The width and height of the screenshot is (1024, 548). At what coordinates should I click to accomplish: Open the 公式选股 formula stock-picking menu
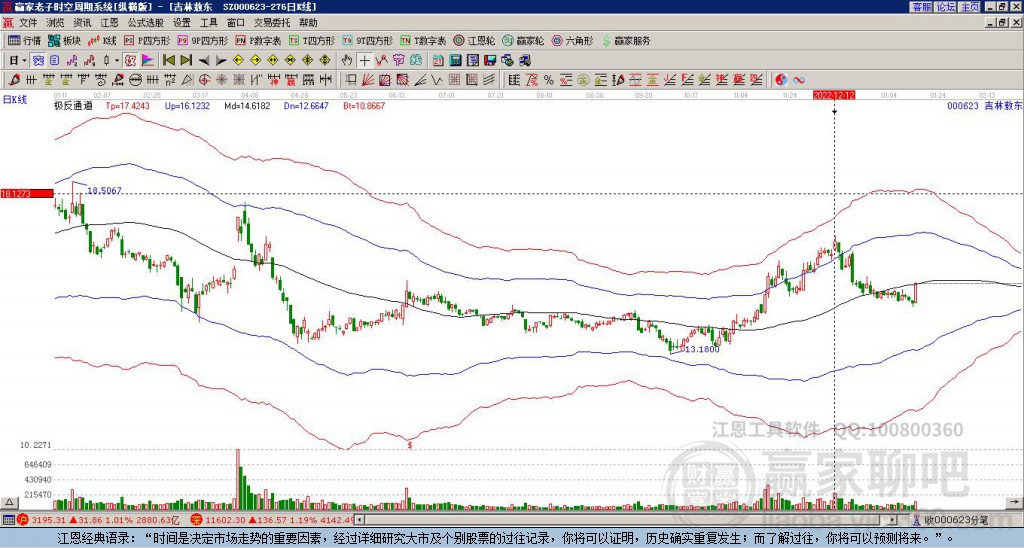[x=146, y=22]
